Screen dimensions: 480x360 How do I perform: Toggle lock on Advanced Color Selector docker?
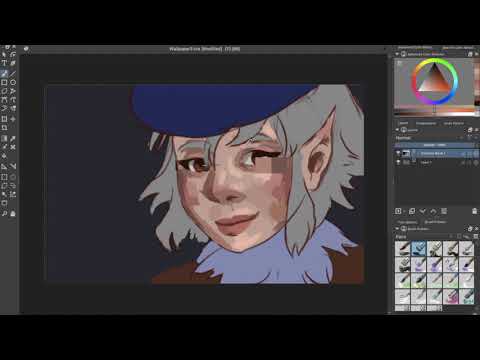tap(403, 54)
